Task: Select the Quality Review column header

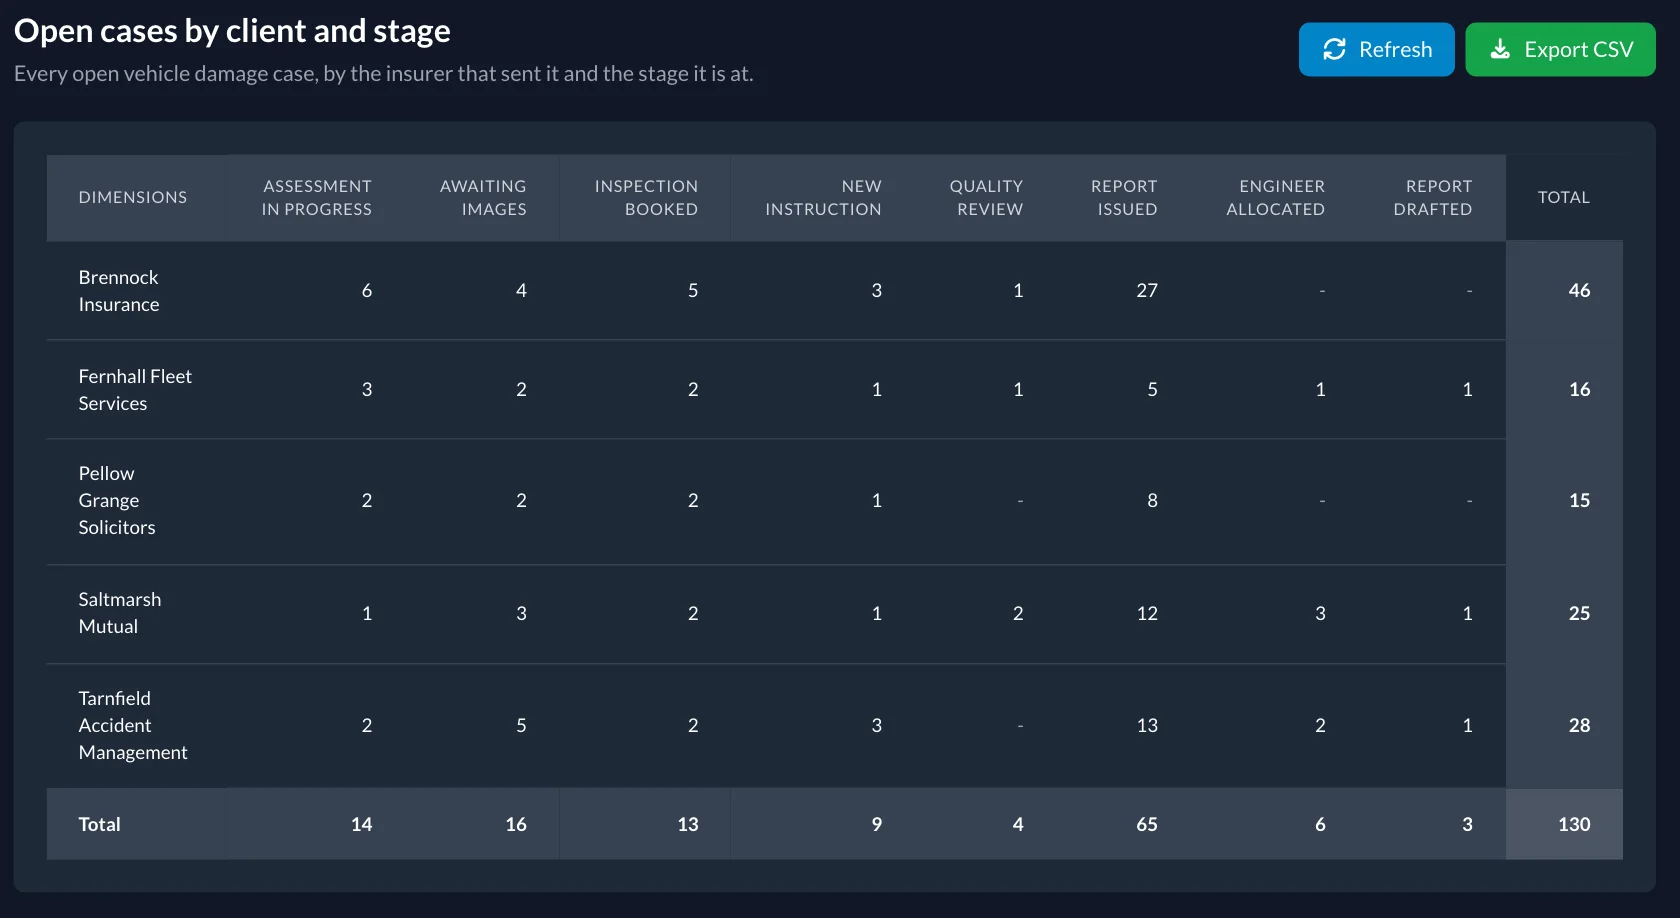Action: [986, 197]
